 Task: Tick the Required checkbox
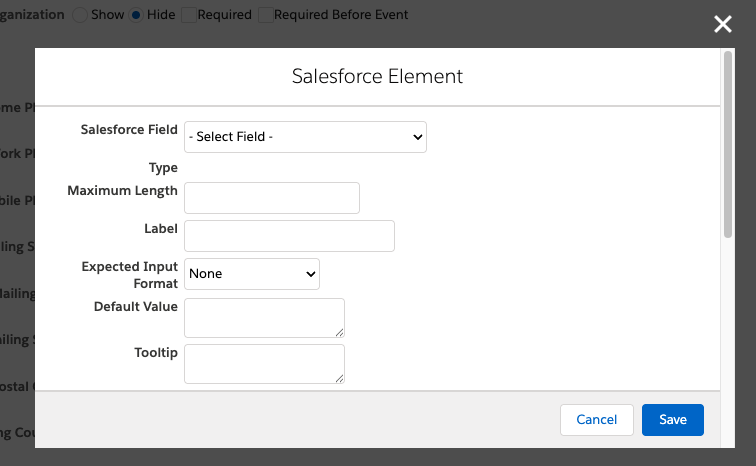click(189, 15)
